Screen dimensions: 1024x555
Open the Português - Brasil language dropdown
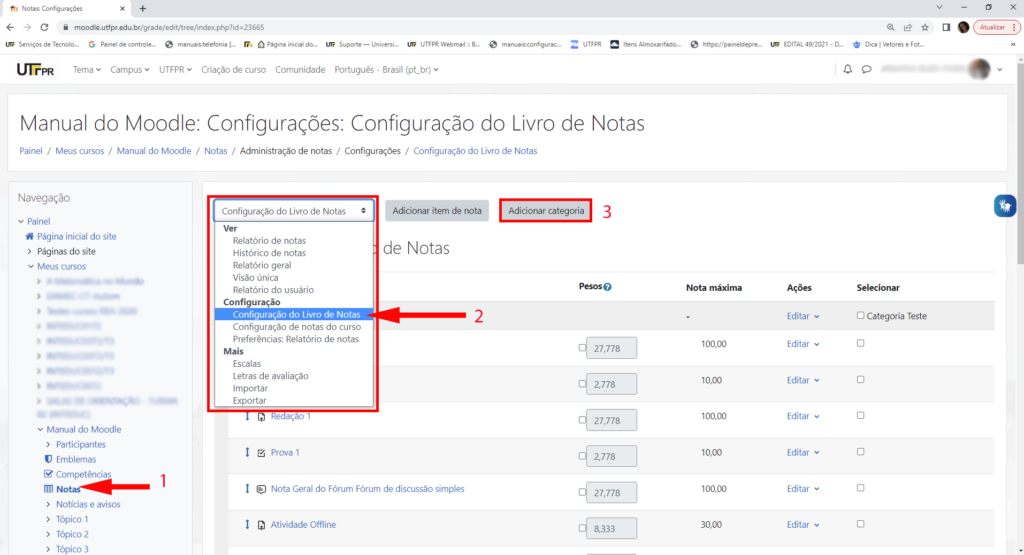386,69
